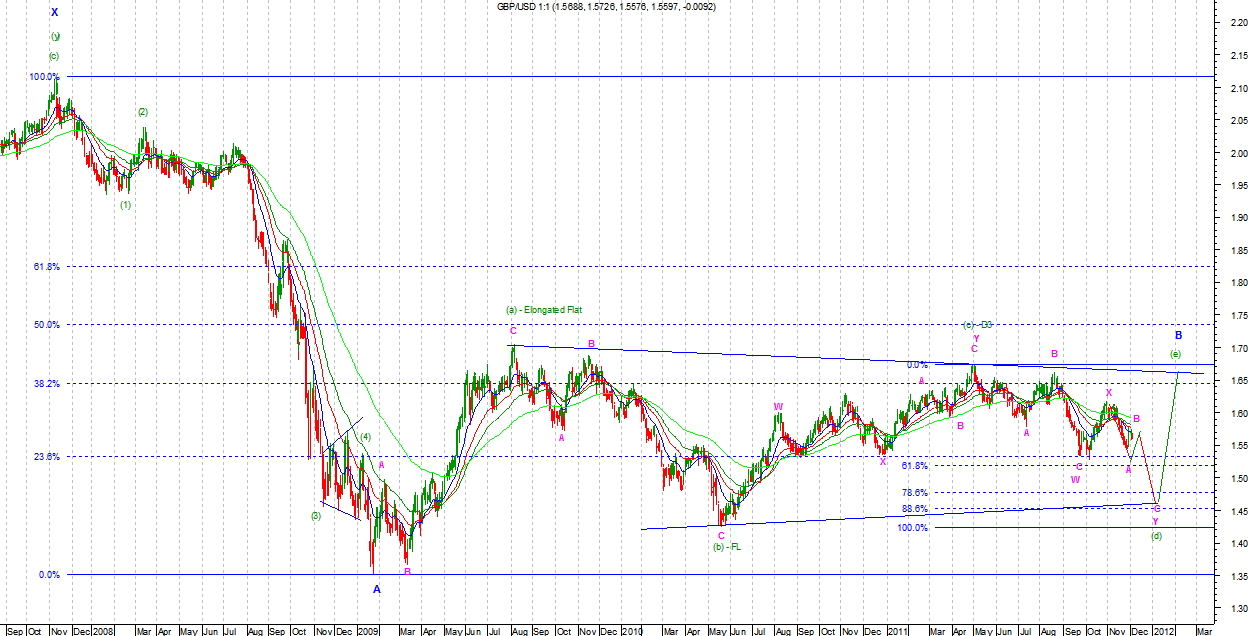Select the 38.2% Fibonacci retracement label
The image size is (1250, 636).
[x=46, y=384]
